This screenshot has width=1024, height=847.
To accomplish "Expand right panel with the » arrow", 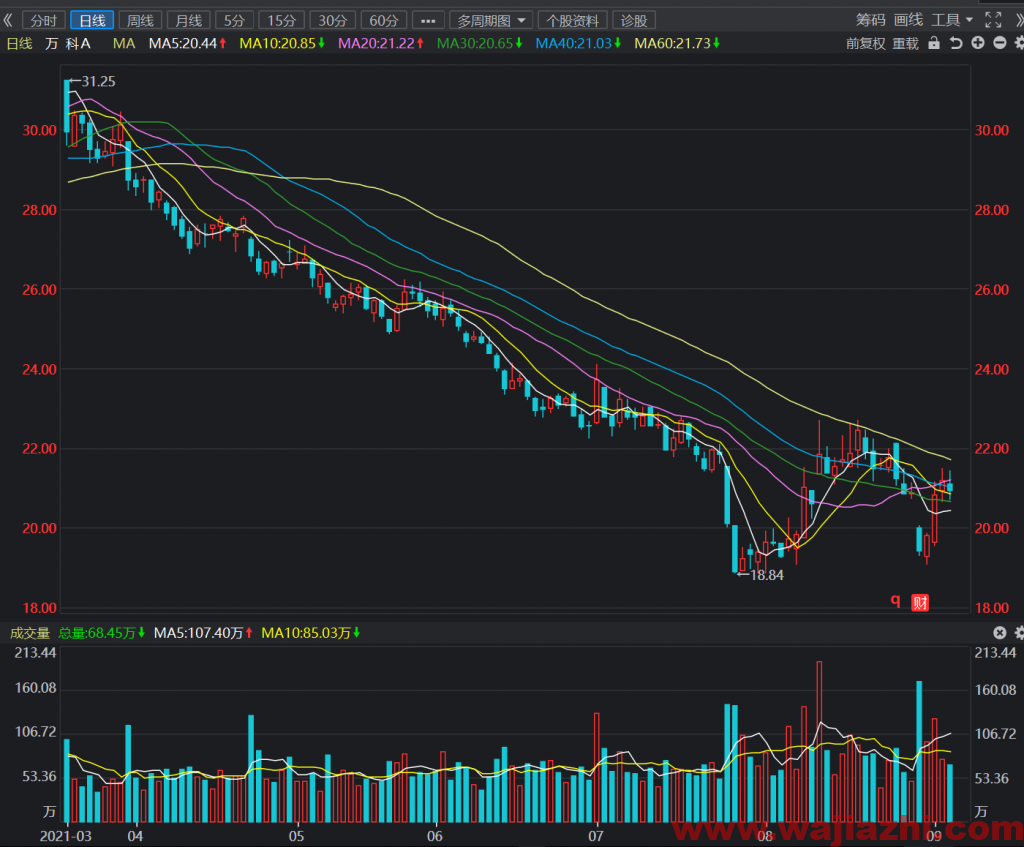I will (1018, 20).
